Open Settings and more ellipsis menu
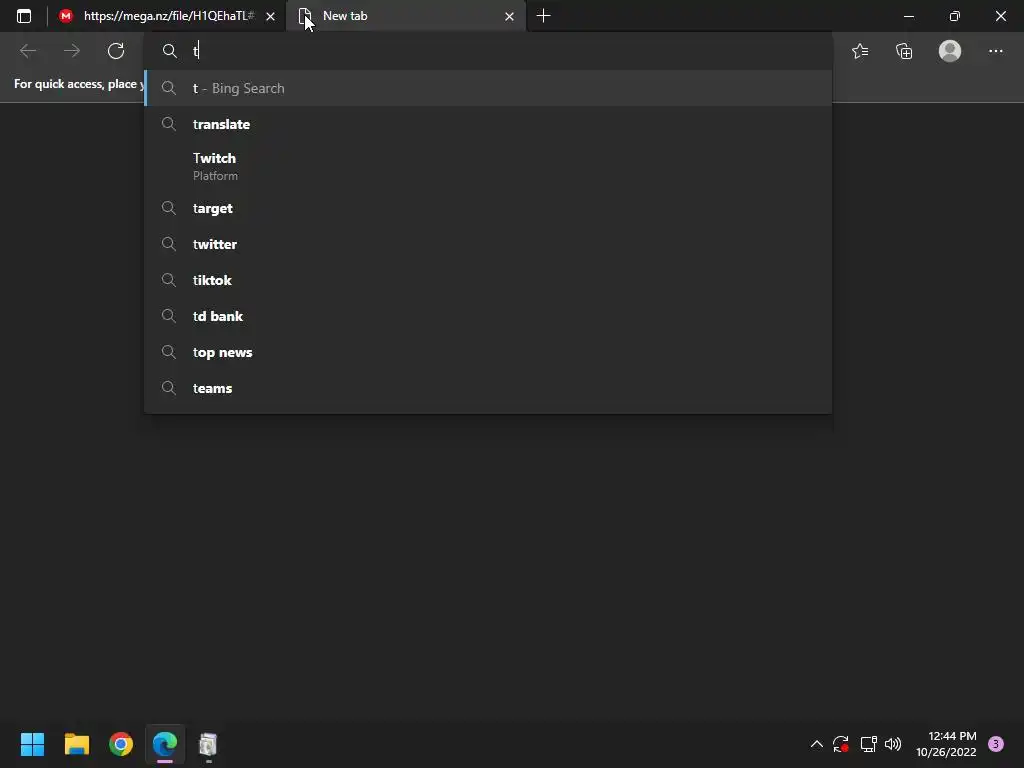 tap(995, 51)
